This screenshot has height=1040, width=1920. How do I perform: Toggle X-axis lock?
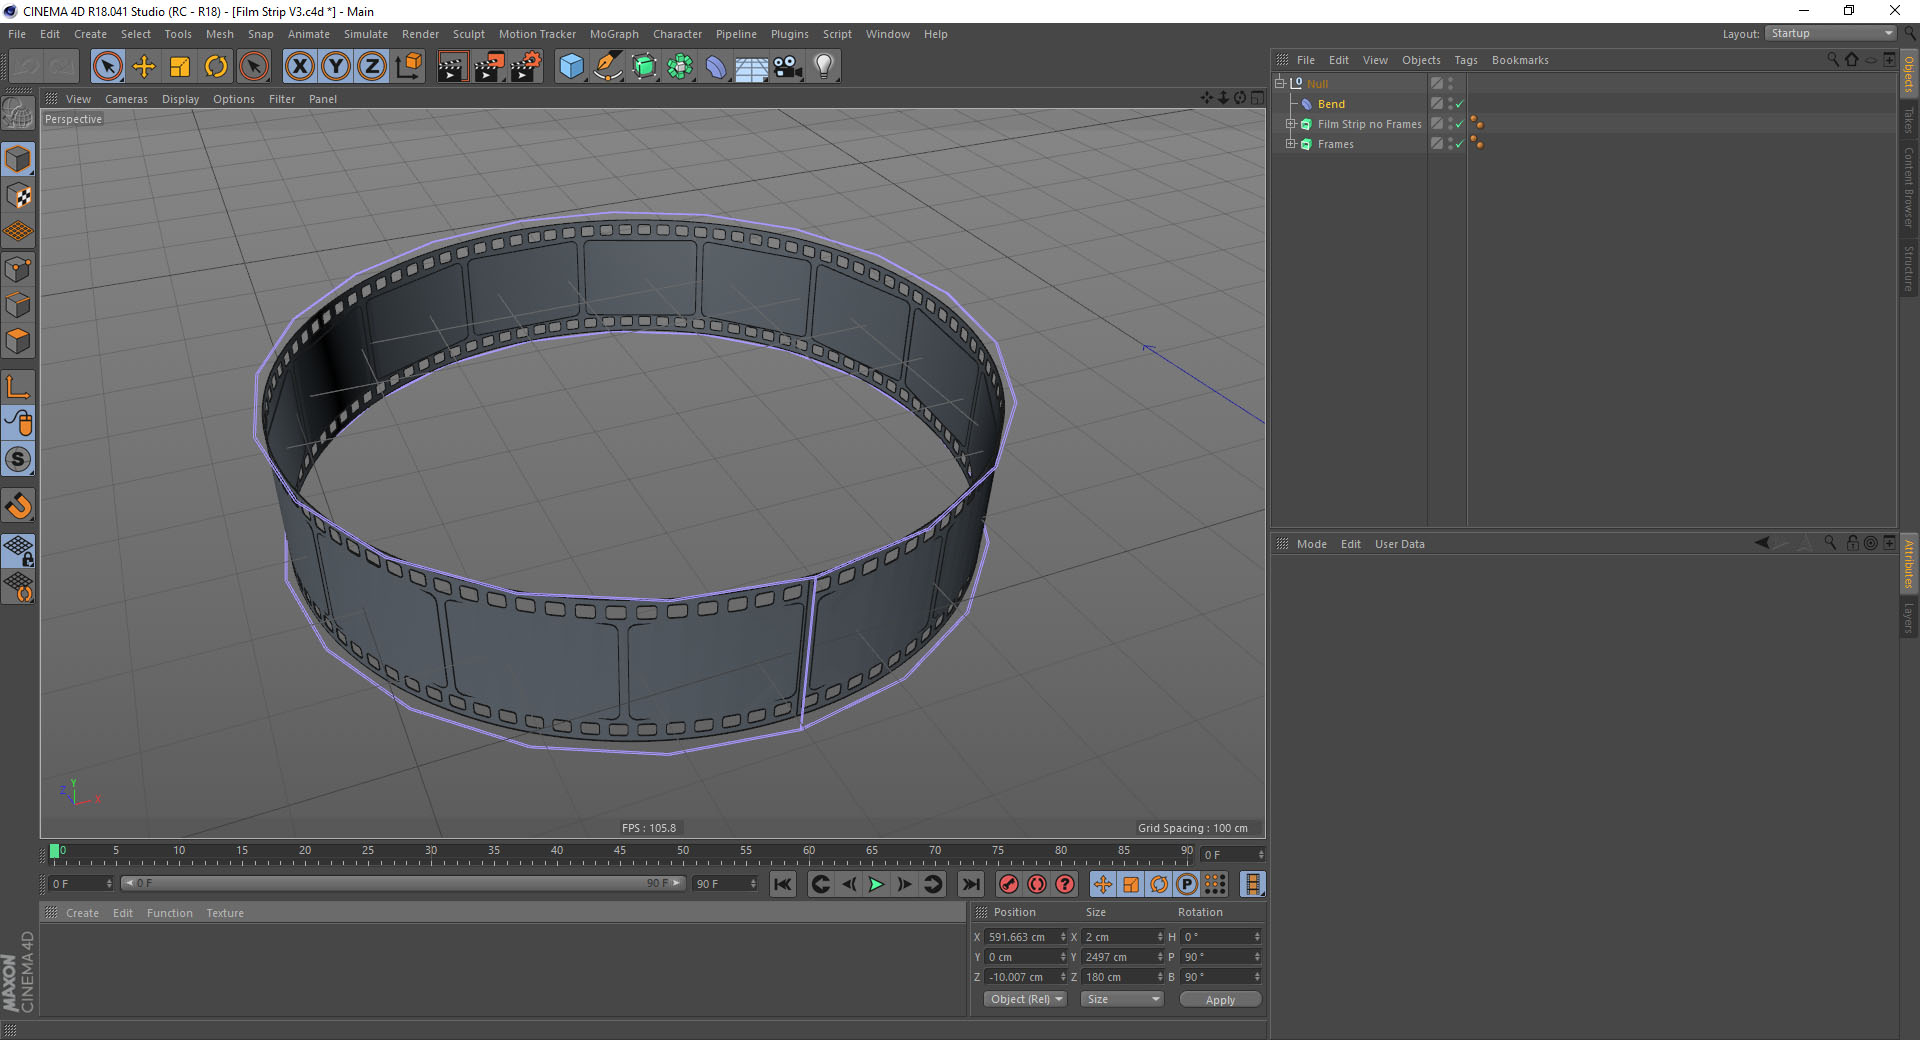[299, 67]
